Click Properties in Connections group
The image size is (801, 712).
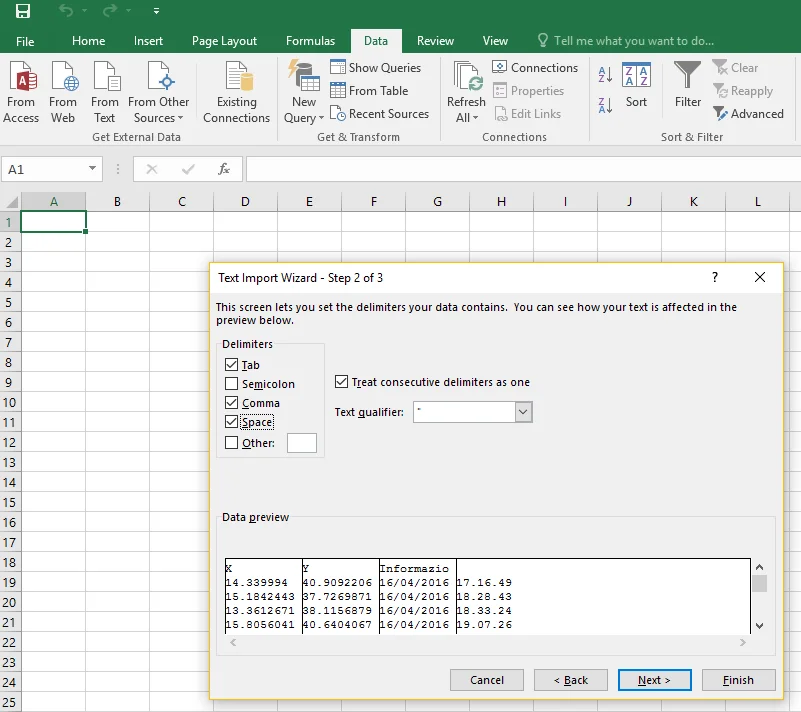(x=528, y=90)
